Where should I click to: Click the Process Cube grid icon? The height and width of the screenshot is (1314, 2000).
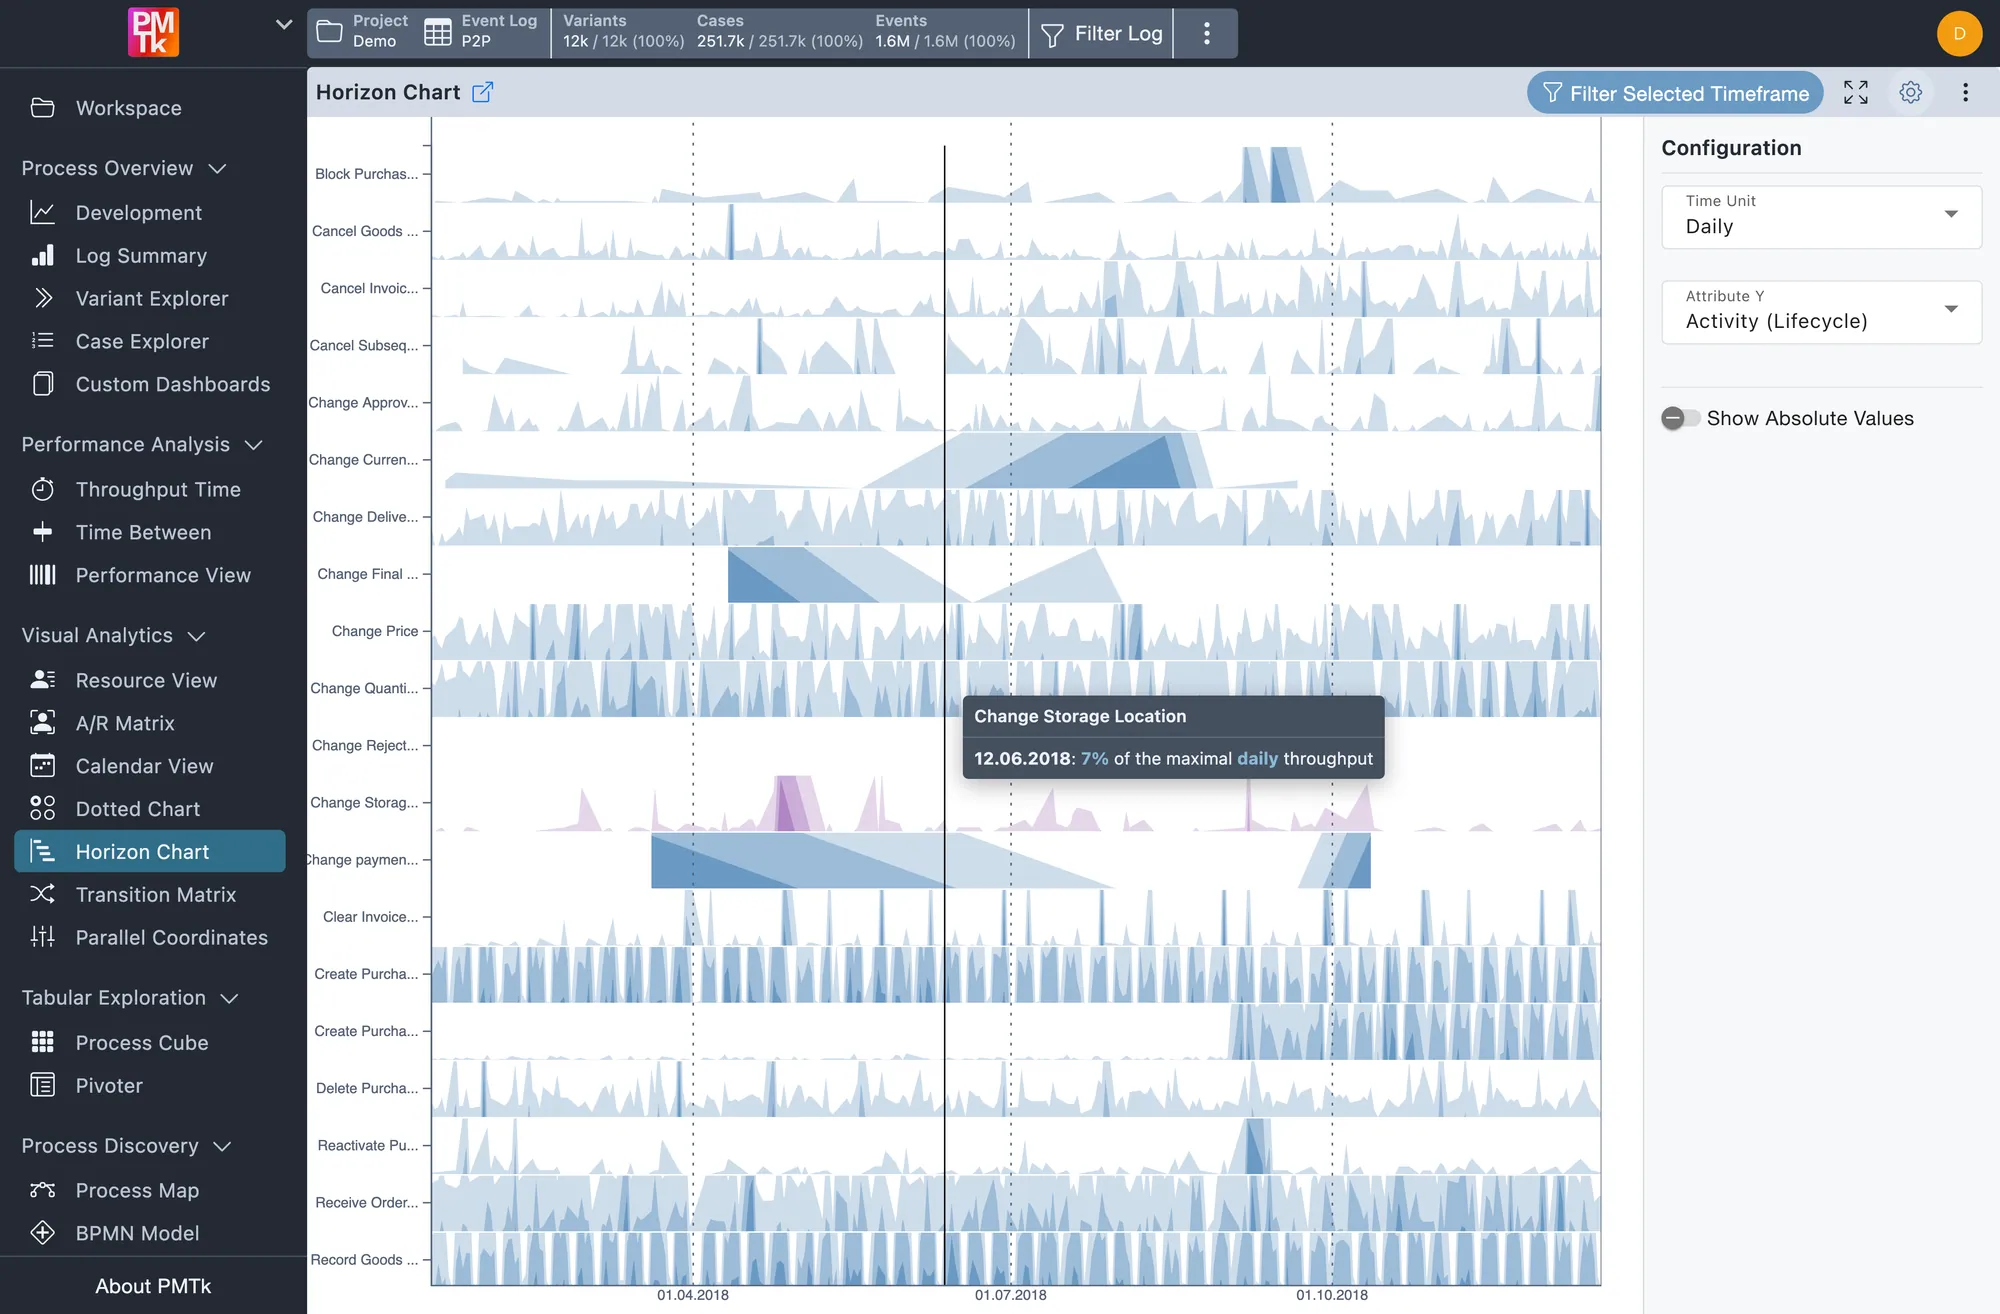pos(42,1042)
